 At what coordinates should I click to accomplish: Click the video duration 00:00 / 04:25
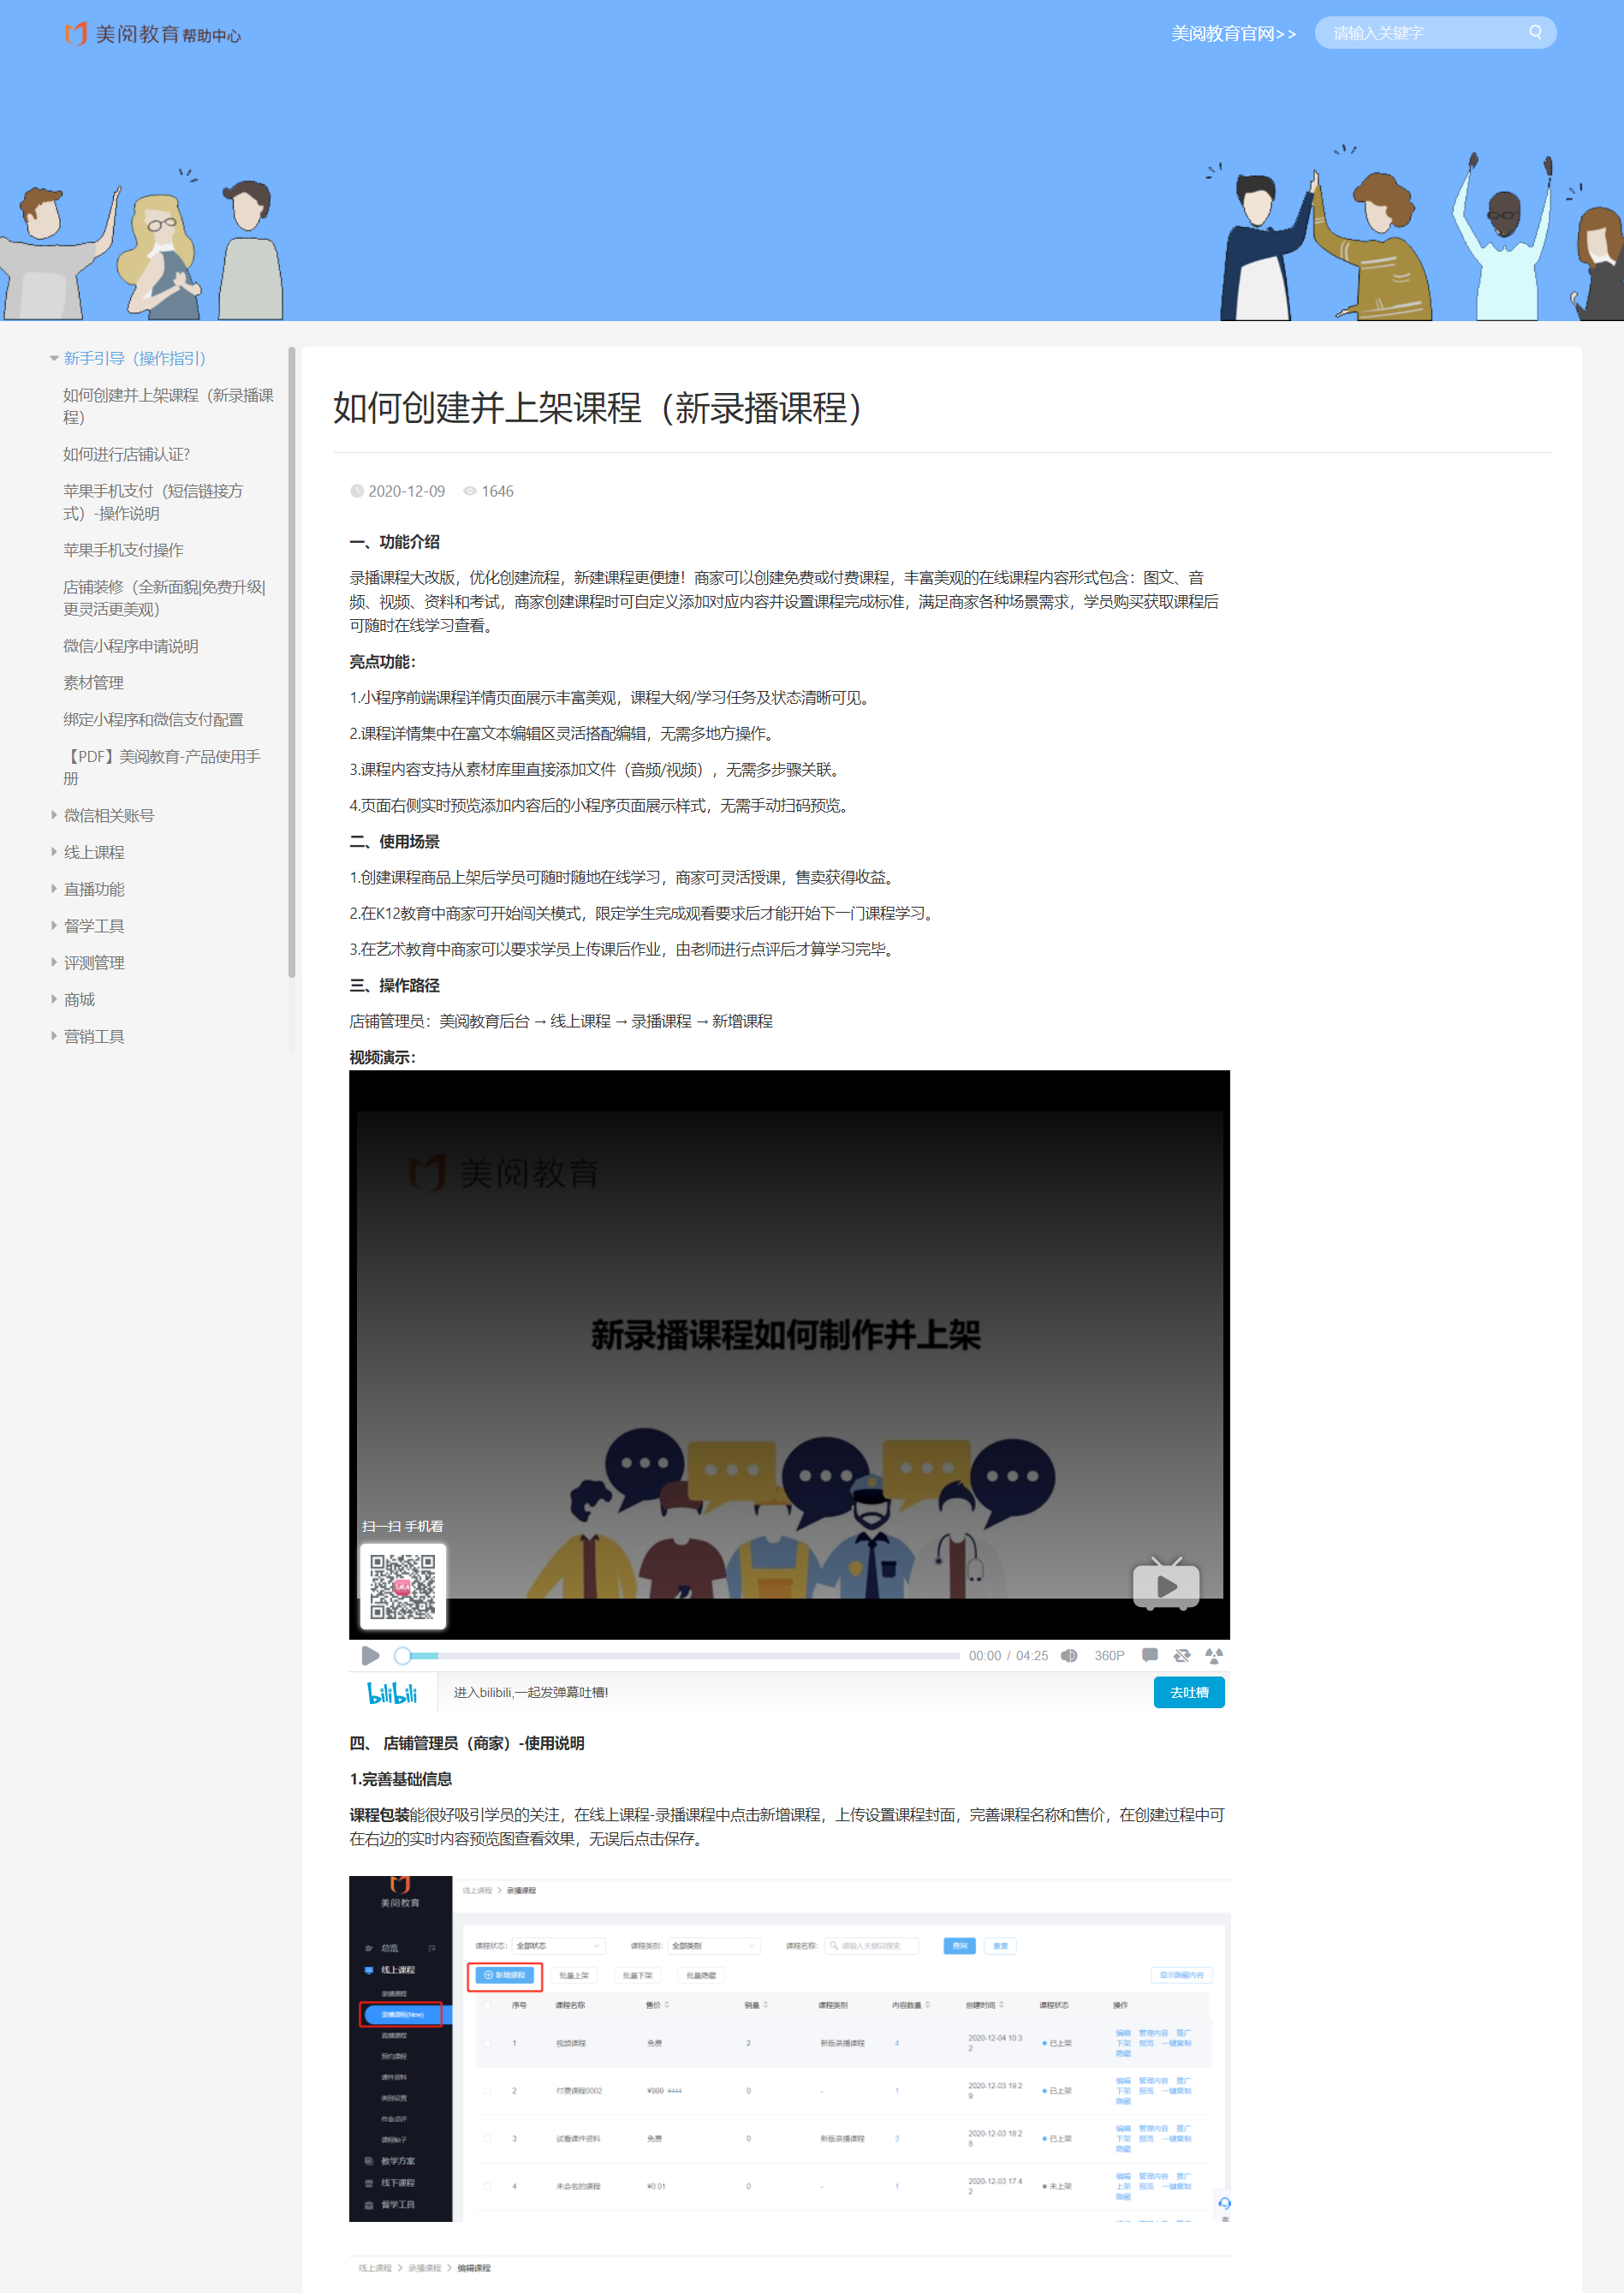tap(1008, 1656)
